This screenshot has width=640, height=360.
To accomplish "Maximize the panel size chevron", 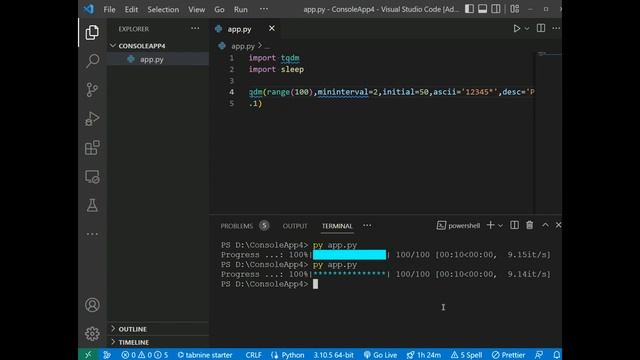I will click(545, 225).
